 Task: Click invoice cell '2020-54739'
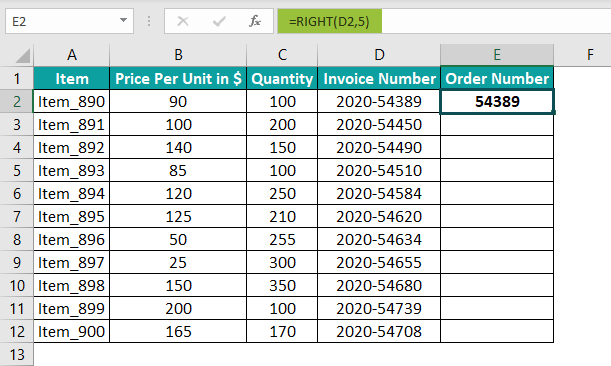tap(379, 308)
